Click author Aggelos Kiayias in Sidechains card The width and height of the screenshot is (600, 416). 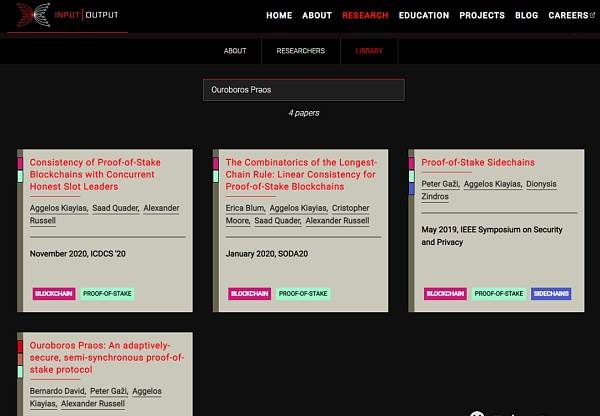tap(493, 184)
